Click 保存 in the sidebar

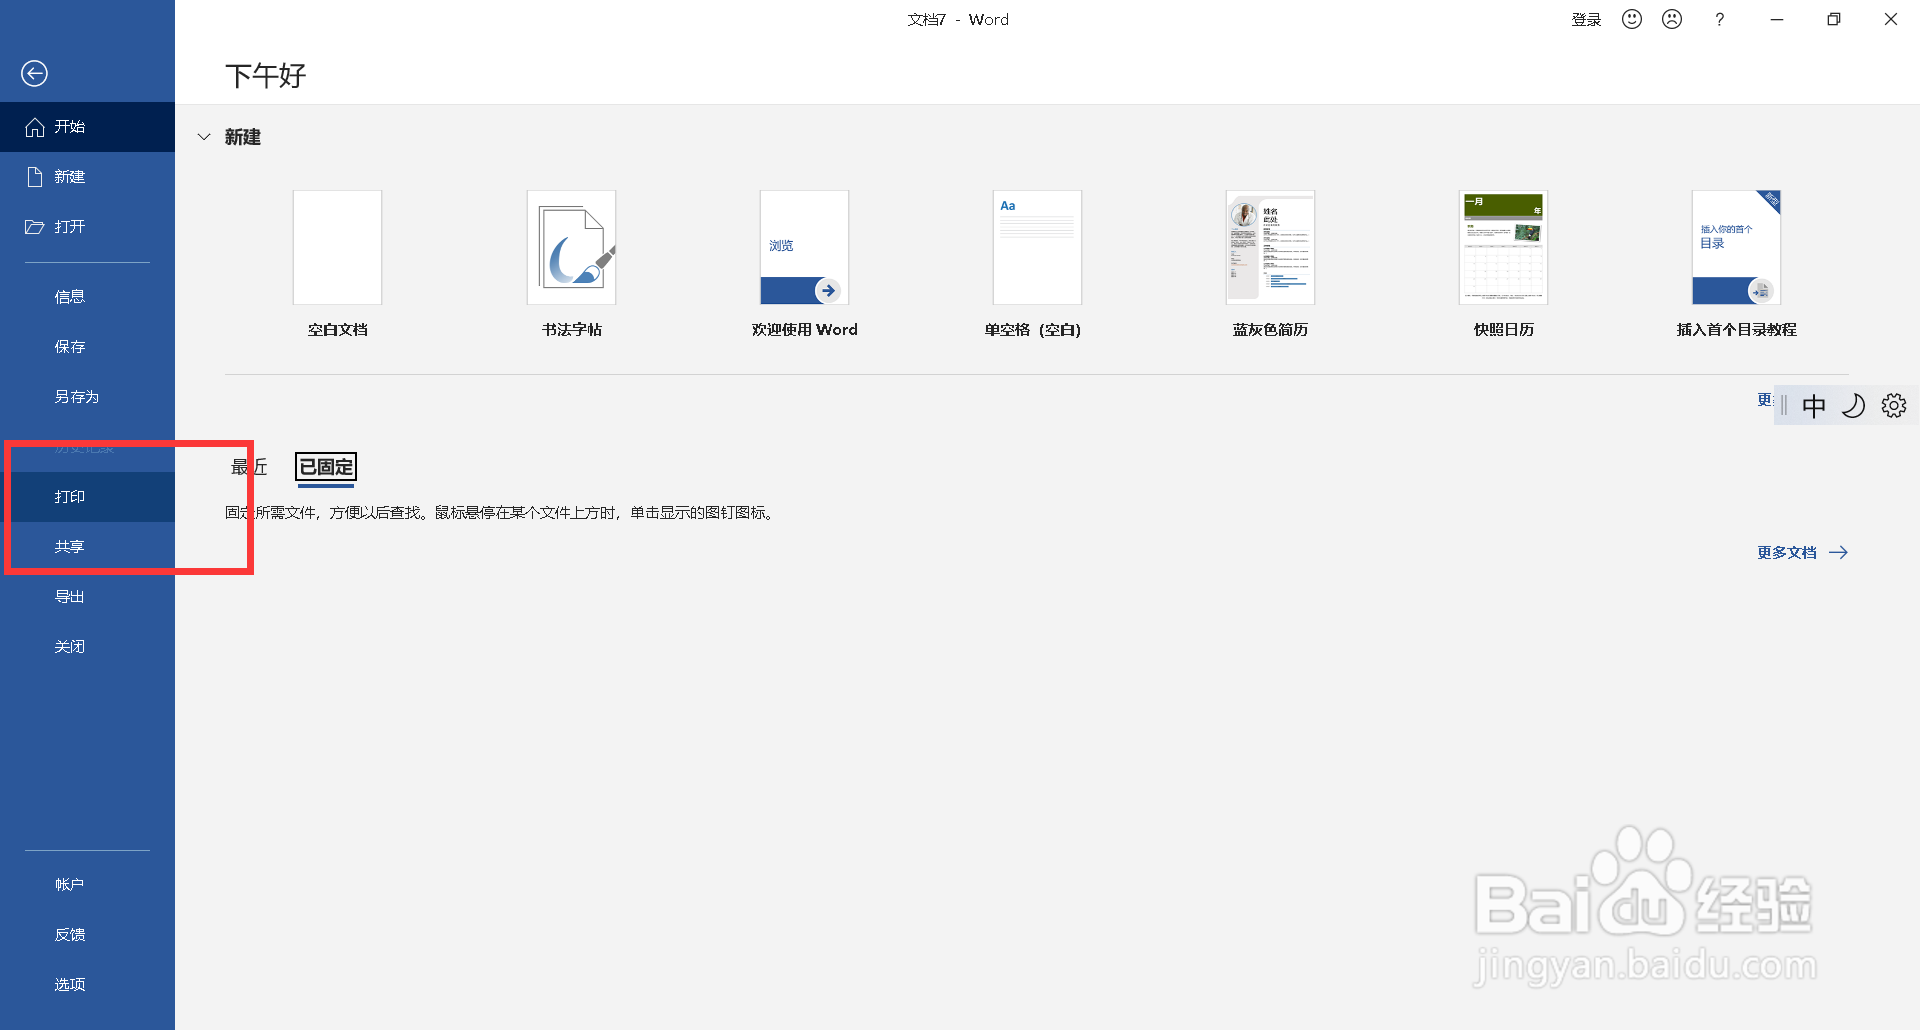click(x=87, y=347)
